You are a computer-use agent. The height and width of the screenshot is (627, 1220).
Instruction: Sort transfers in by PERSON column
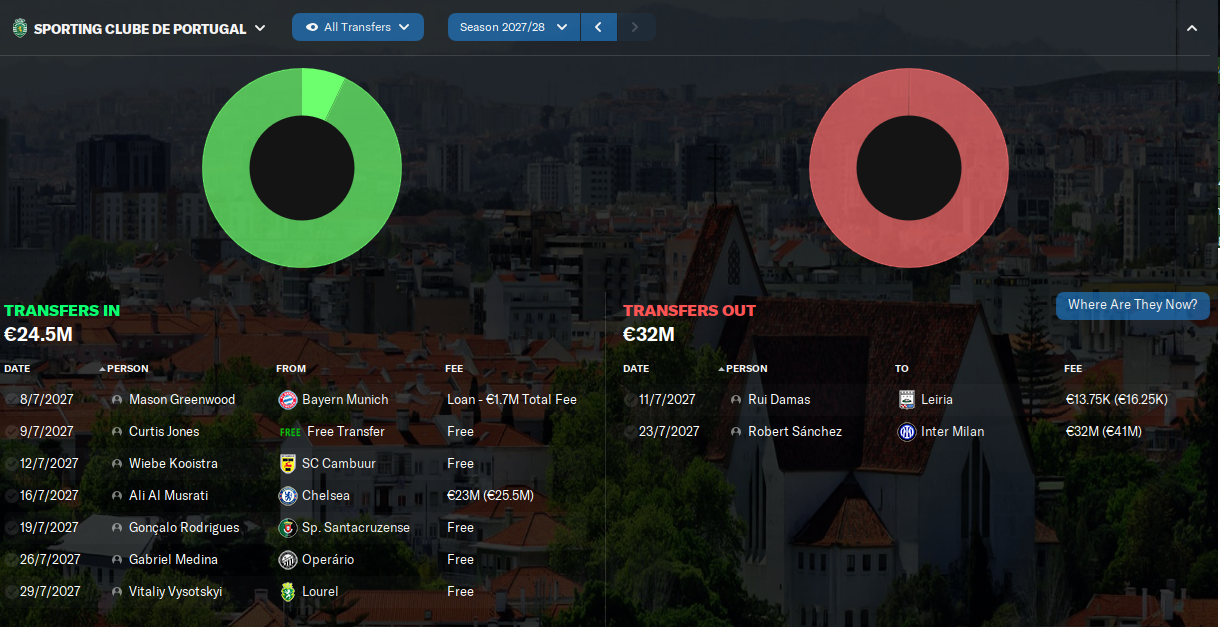[127, 369]
